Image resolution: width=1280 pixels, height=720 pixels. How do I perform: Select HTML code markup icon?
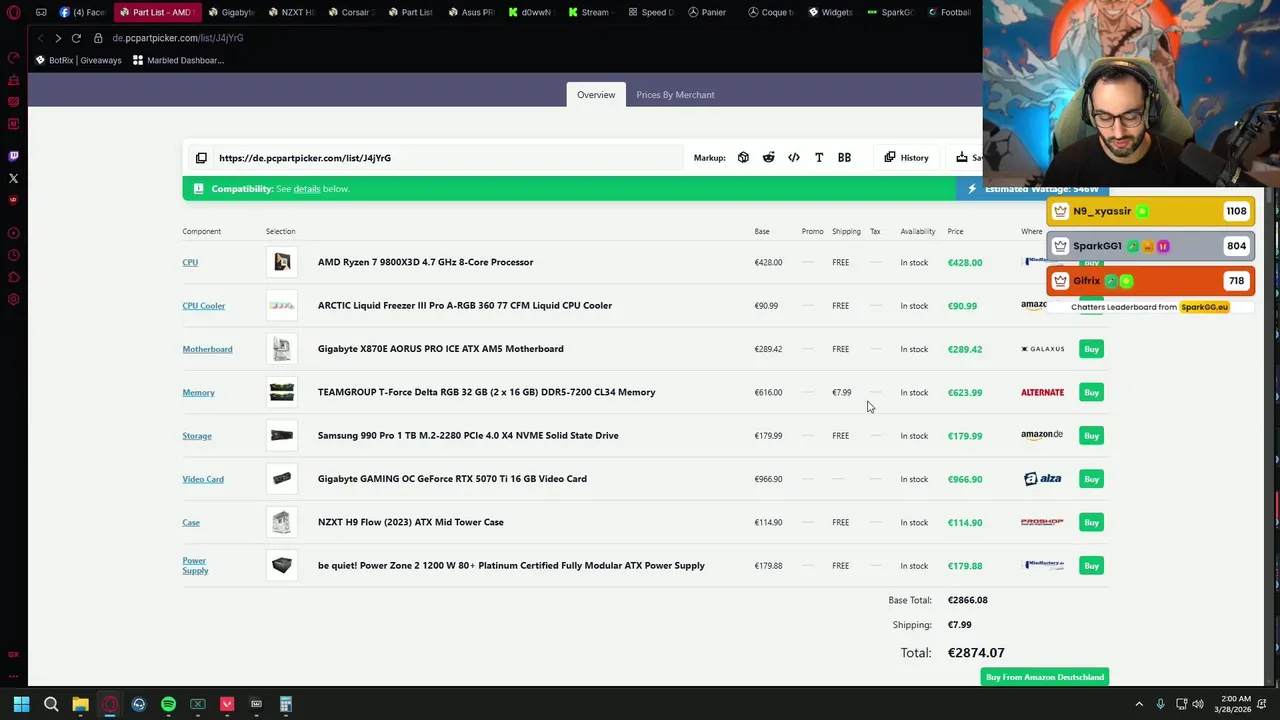click(794, 158)
